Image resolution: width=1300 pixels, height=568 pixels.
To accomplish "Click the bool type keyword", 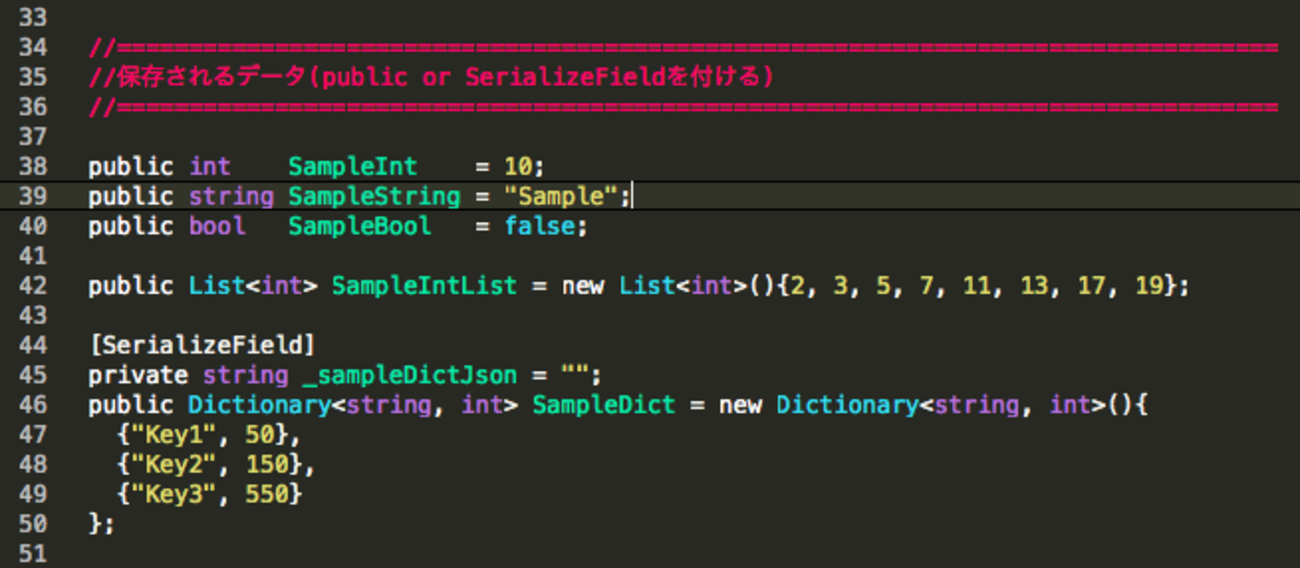I will pyautogui.click(x=217, y=226).
